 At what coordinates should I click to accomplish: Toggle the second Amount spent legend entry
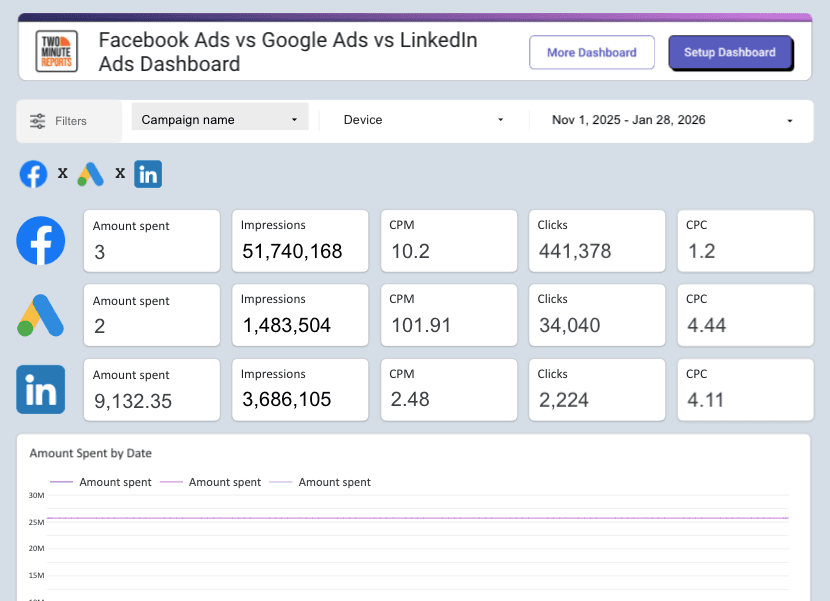(x=224, y=481)
